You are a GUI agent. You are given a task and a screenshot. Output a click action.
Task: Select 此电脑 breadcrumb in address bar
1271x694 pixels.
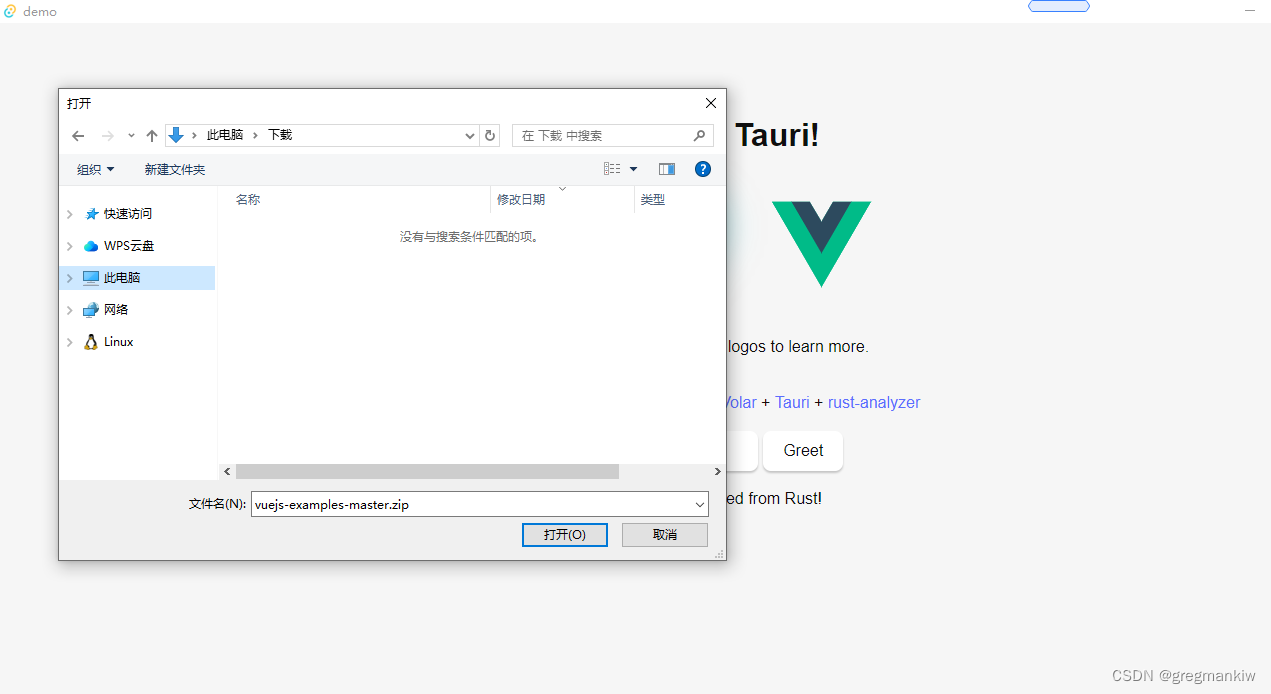(x=225, y=135)
